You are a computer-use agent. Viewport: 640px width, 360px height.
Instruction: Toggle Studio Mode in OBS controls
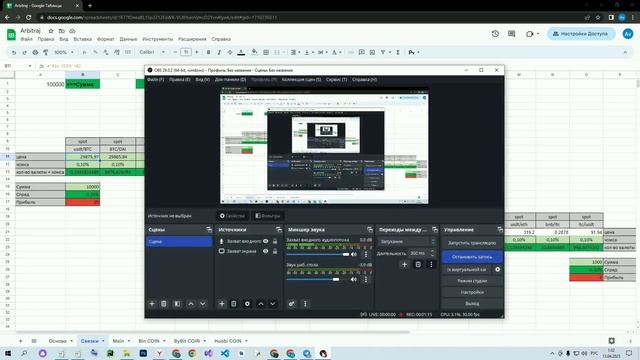click(472, 281)
